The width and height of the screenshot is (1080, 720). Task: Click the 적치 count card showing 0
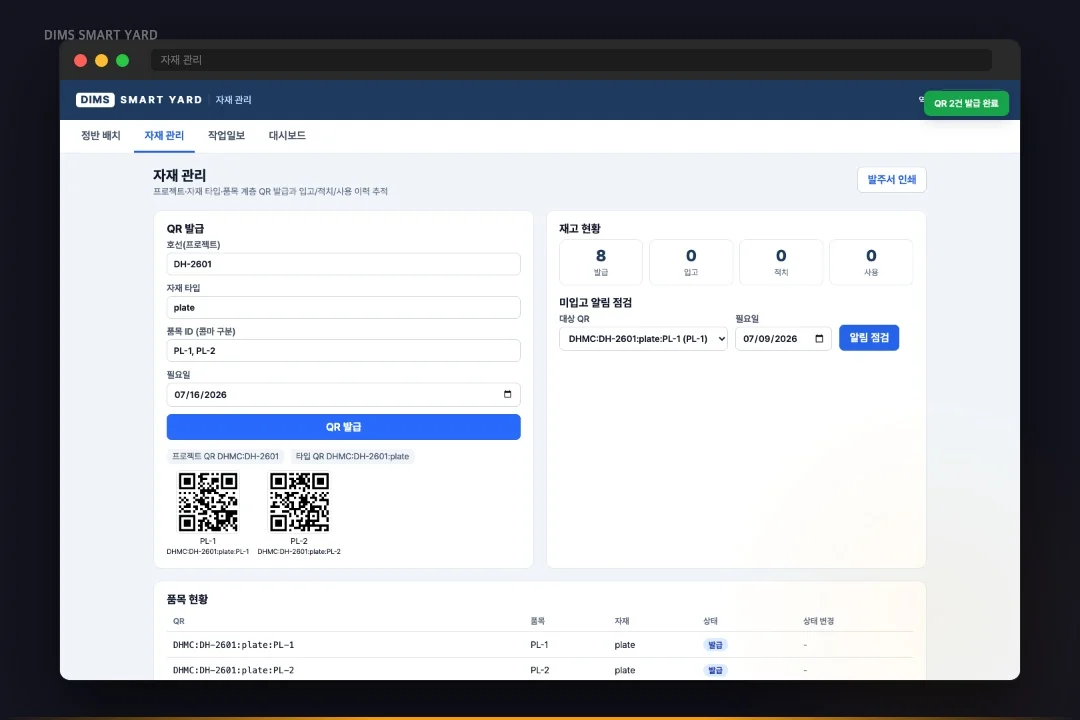coord(781,262)
